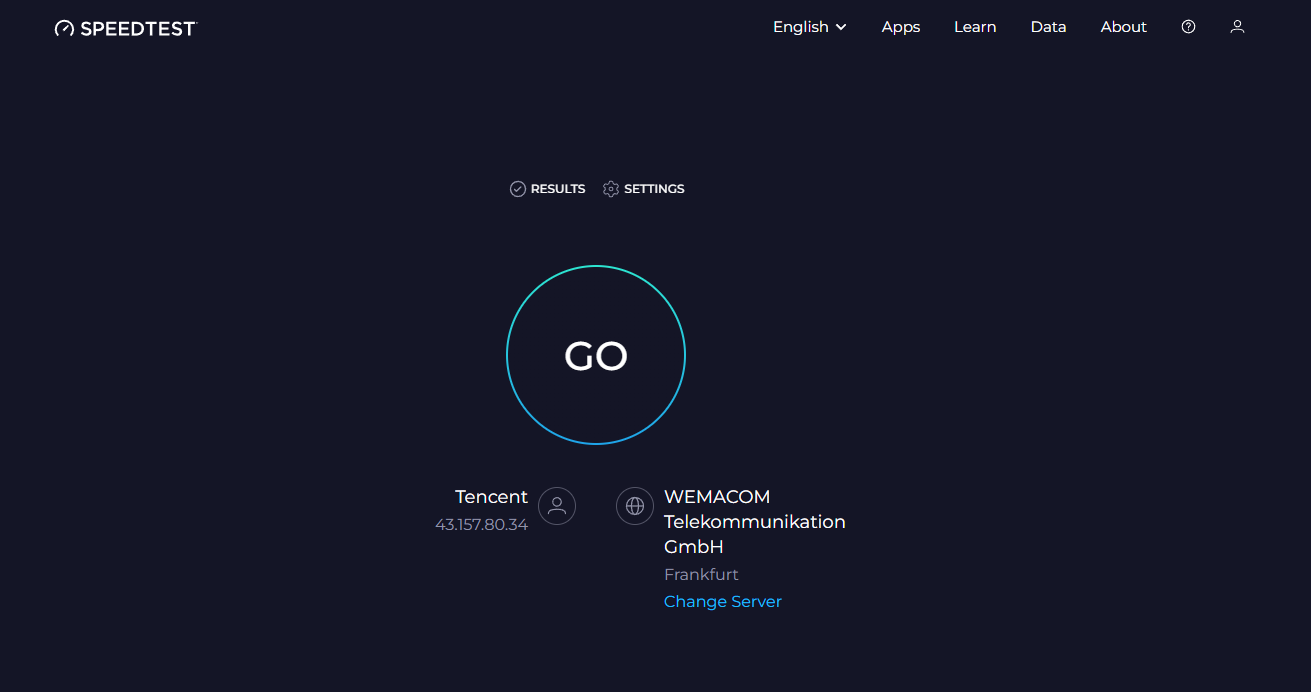Open SETTINGS
The height and width of the screenshot is (692, 1311).
coord(643,189)
